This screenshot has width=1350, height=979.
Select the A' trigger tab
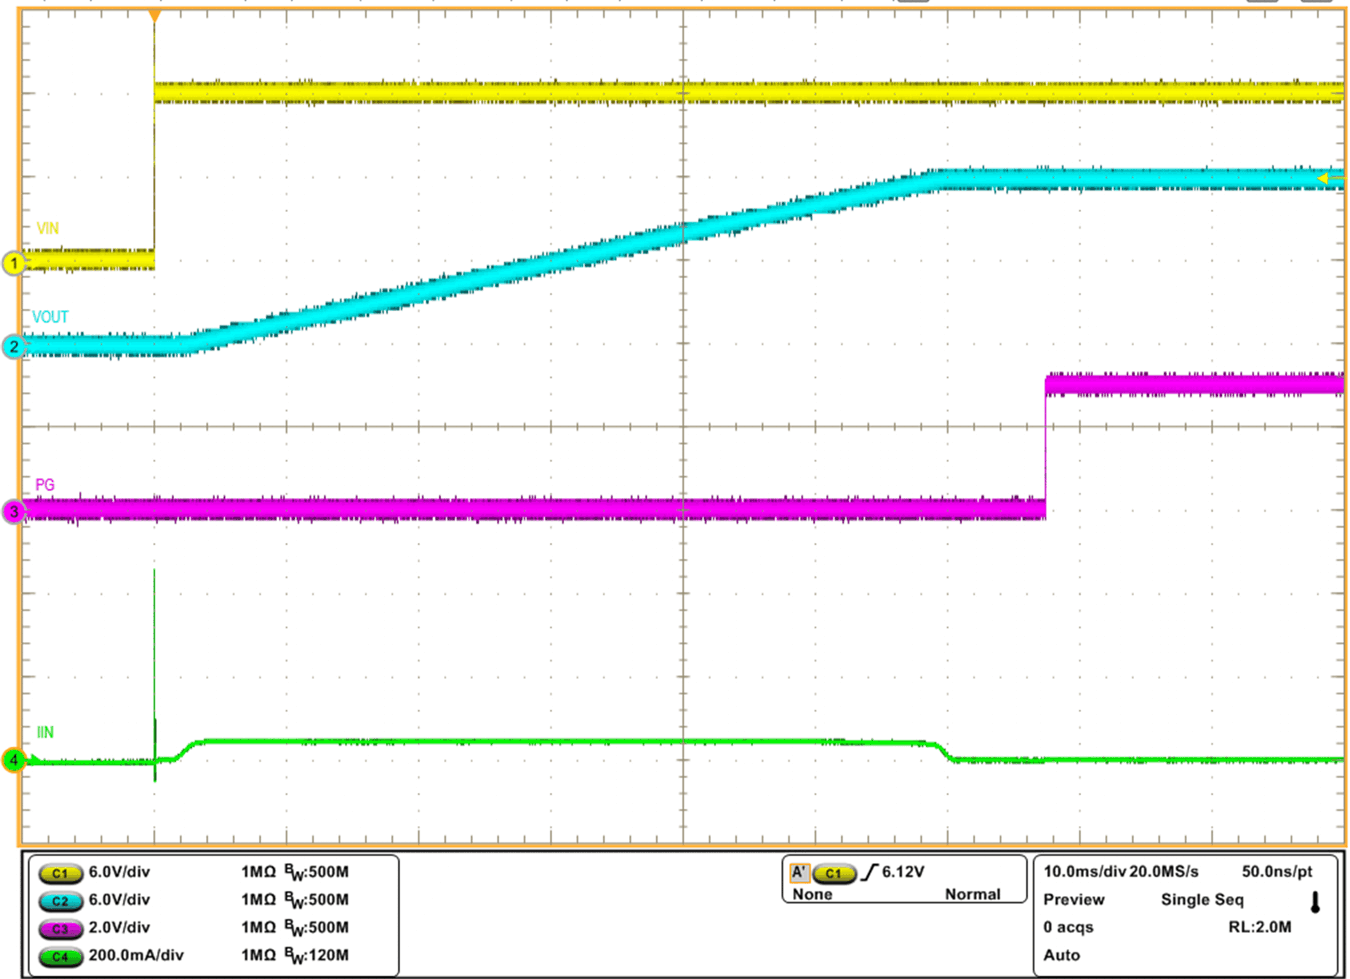pos(799,871)
